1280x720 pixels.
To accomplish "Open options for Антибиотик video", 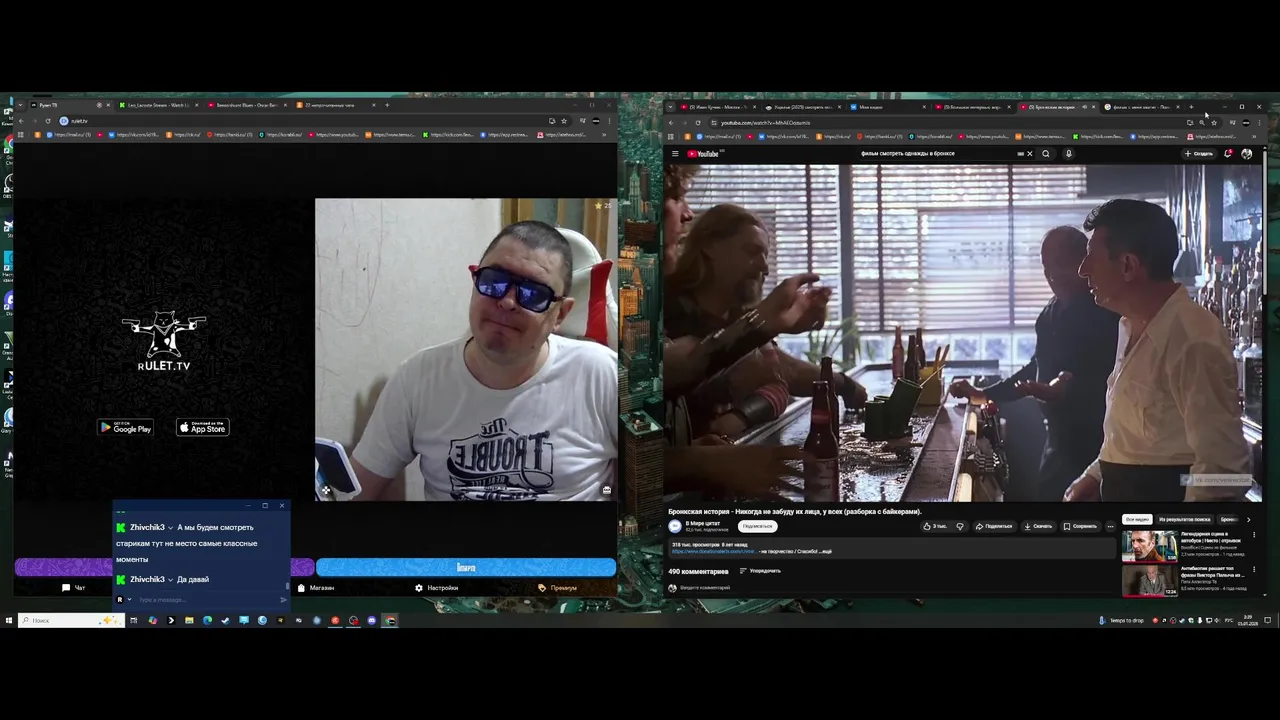I will pos(1254,569).
